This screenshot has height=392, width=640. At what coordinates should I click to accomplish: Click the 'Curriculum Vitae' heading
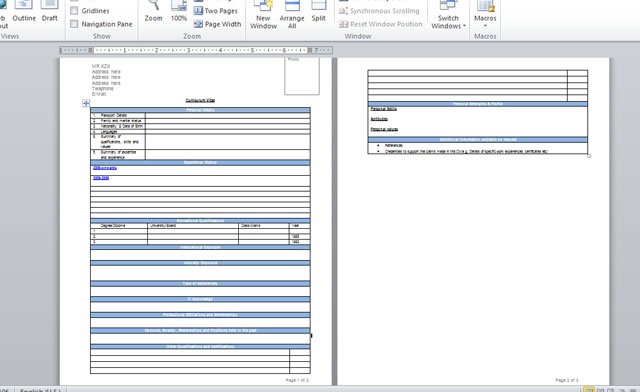[x=200, y=100]
